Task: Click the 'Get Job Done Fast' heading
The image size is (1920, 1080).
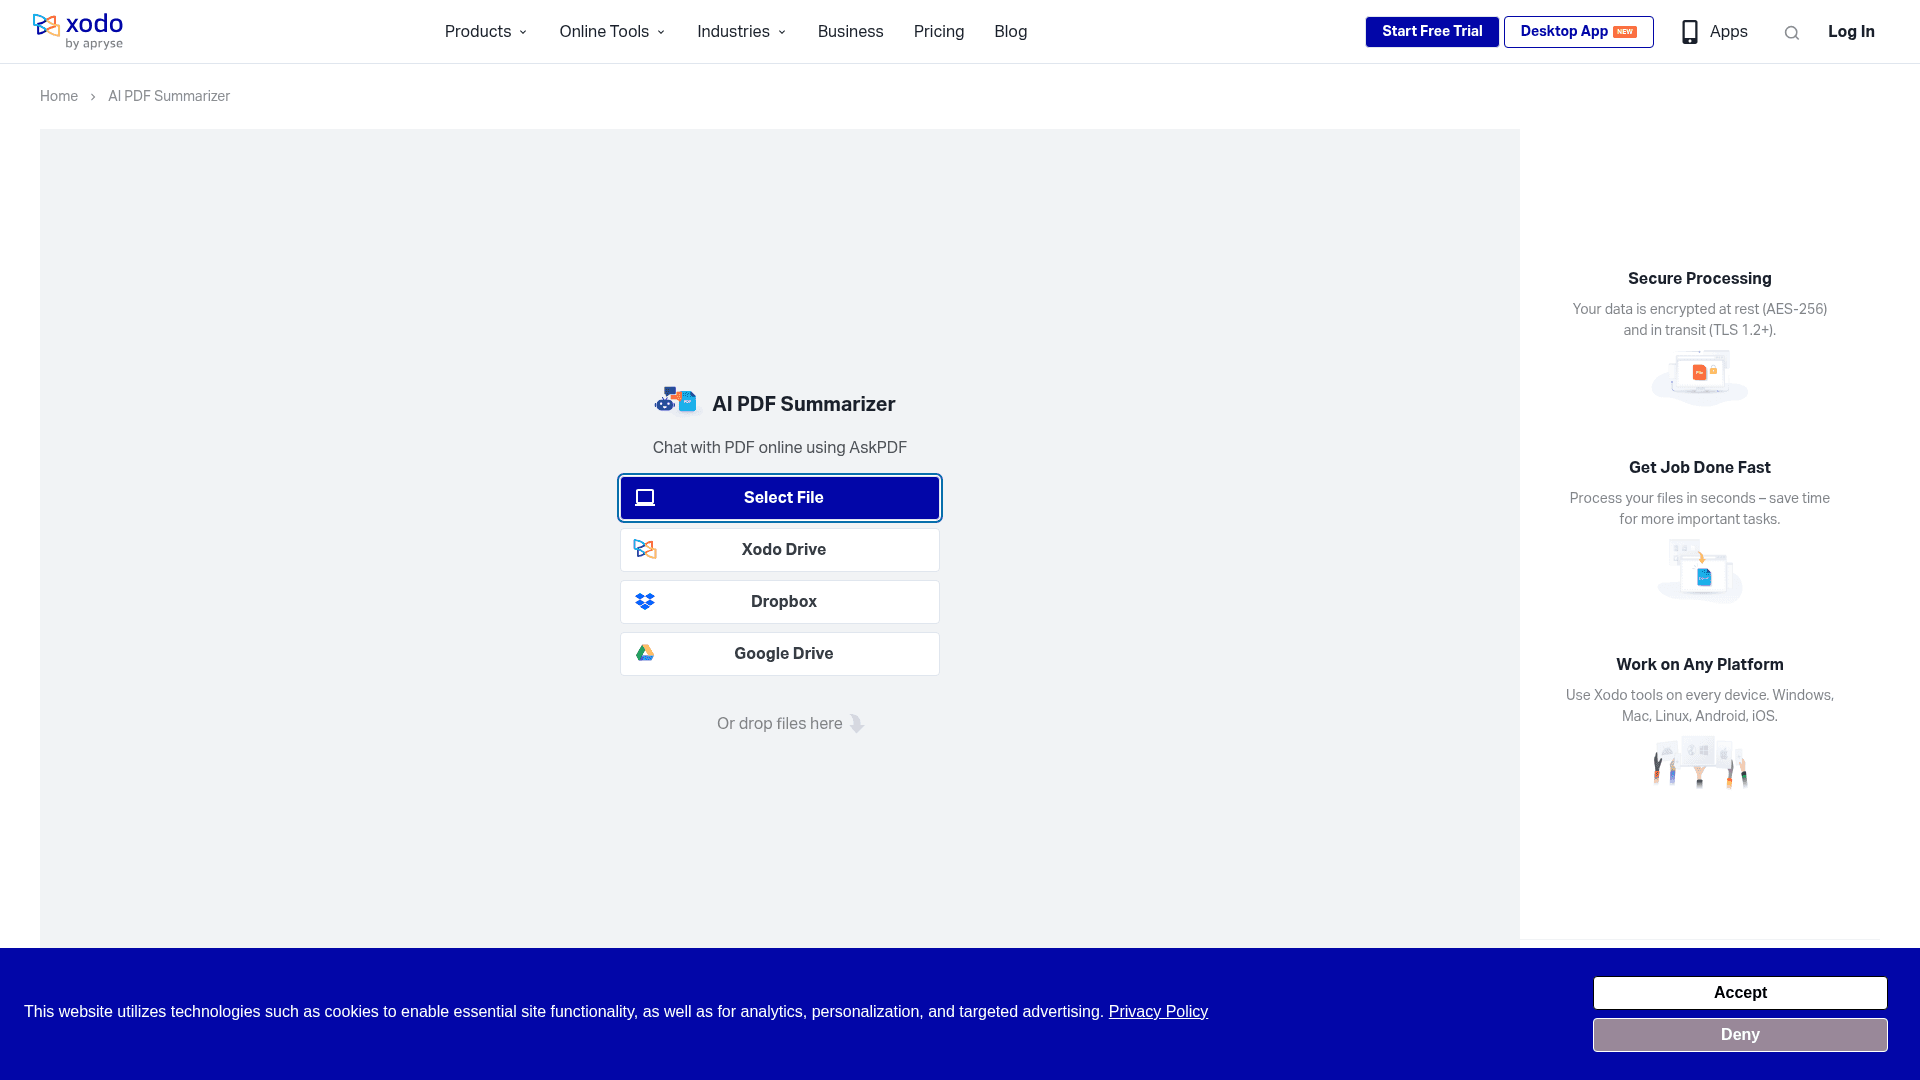Action: (x=1700, y=468)
